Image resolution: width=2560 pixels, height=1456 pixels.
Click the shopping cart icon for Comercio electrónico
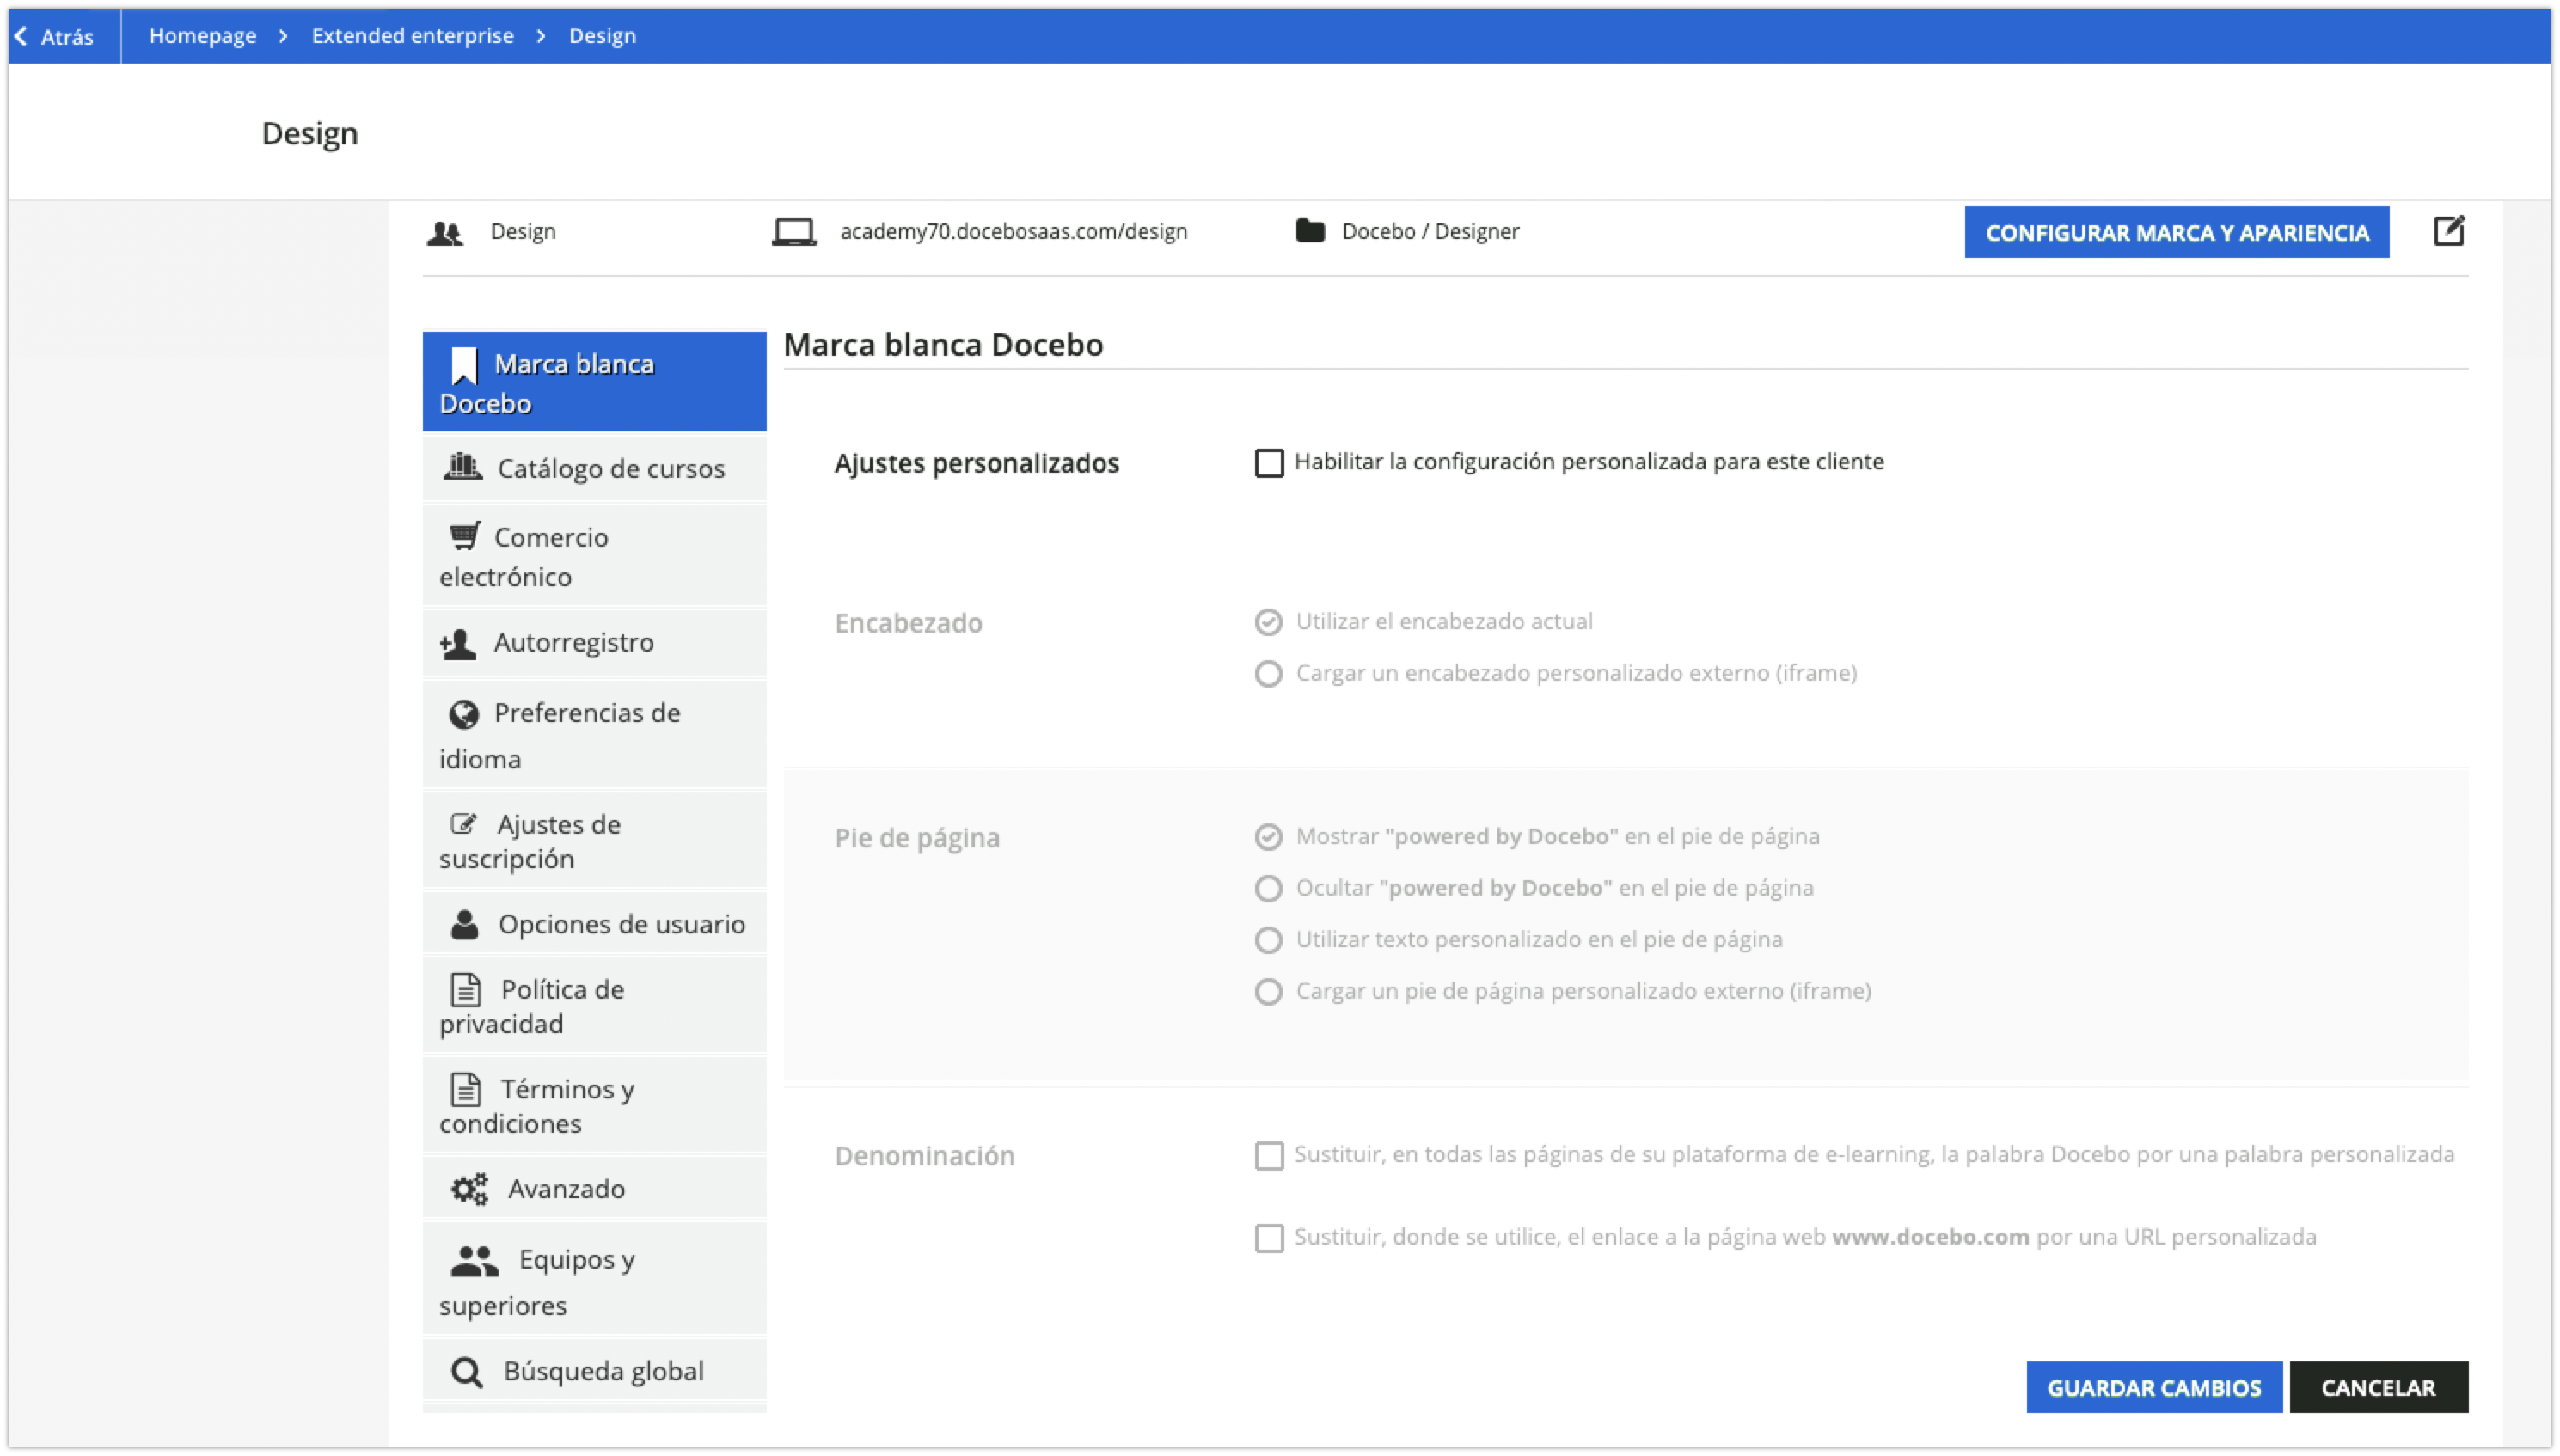(465, 535)
